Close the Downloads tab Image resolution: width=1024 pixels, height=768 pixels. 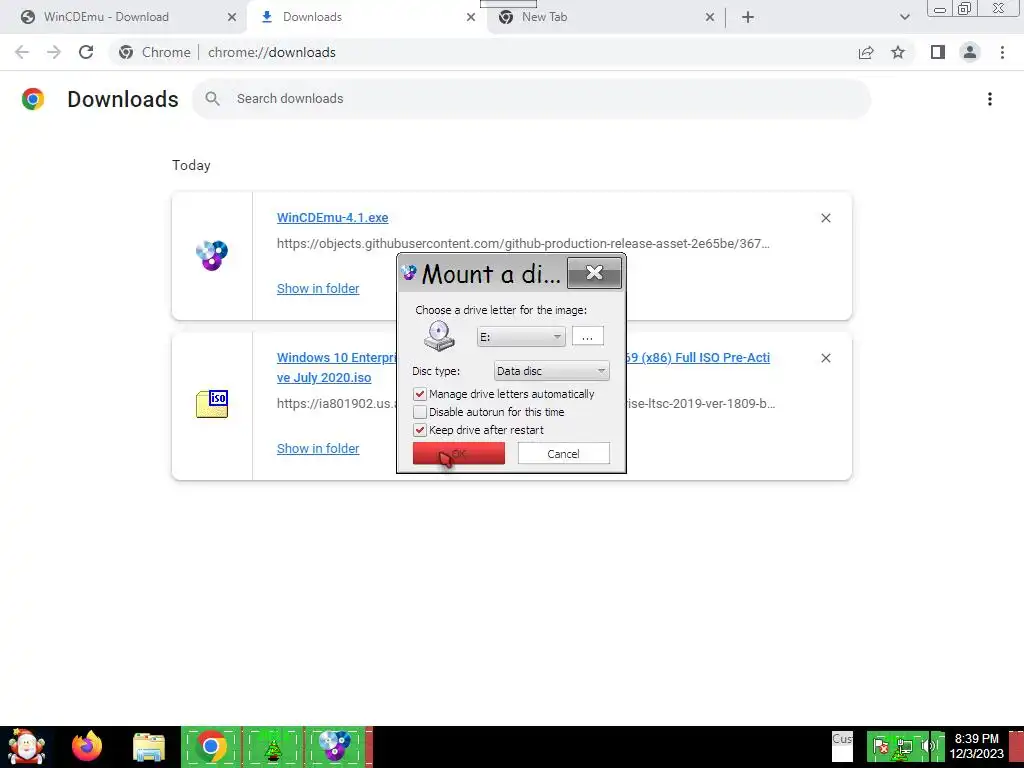click(471, 18)
